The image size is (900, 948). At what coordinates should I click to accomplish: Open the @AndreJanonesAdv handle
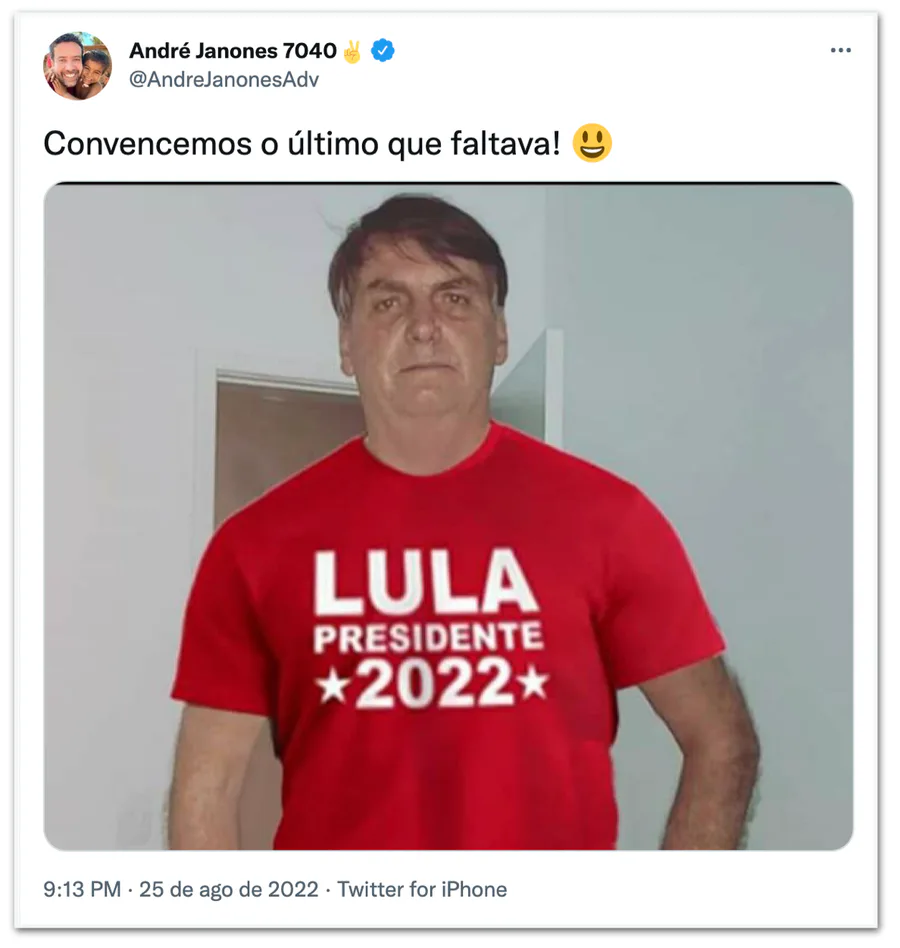click(x=224, y=79)
